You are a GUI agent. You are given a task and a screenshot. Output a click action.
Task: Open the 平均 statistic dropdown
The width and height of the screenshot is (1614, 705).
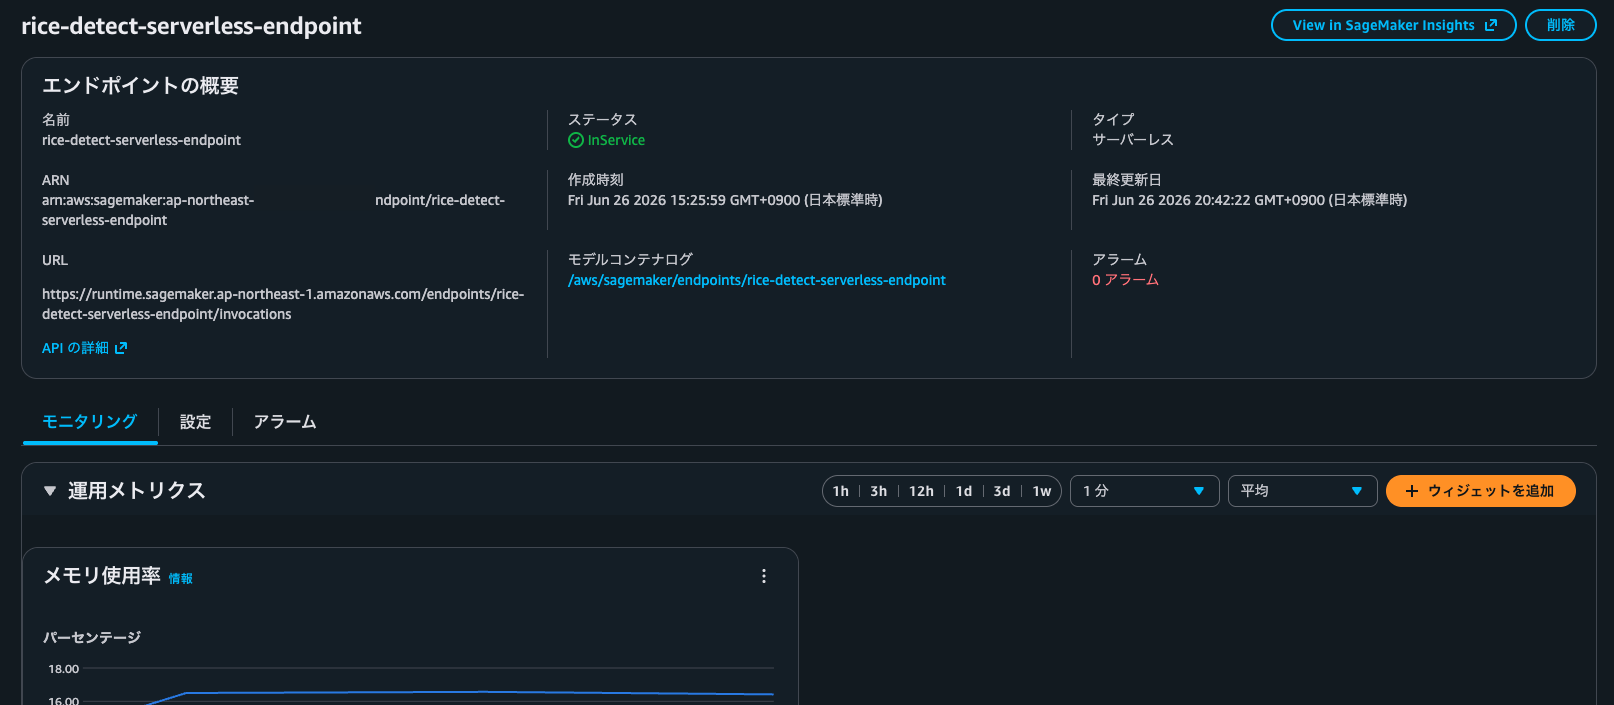[x=1302, y=491]
